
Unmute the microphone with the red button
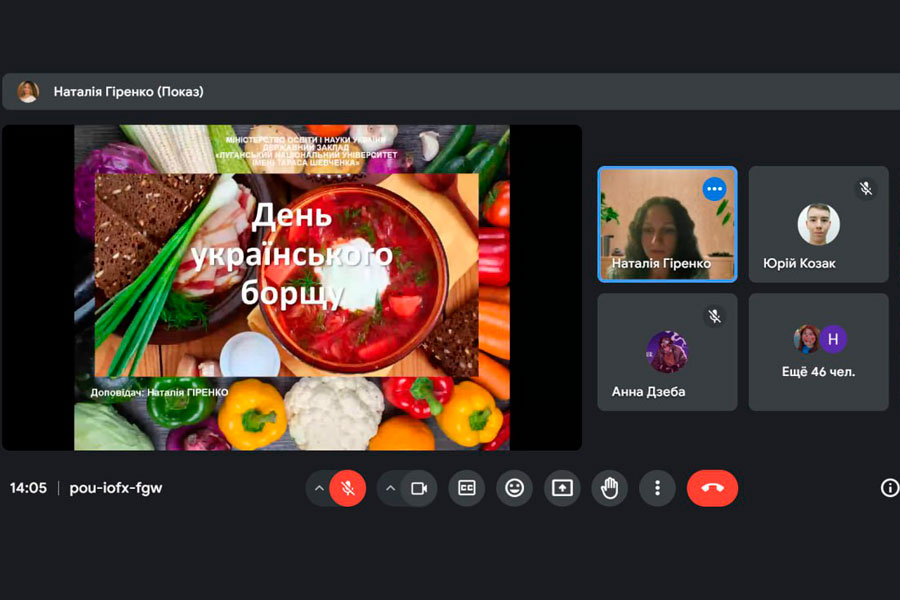coord(348,488)
